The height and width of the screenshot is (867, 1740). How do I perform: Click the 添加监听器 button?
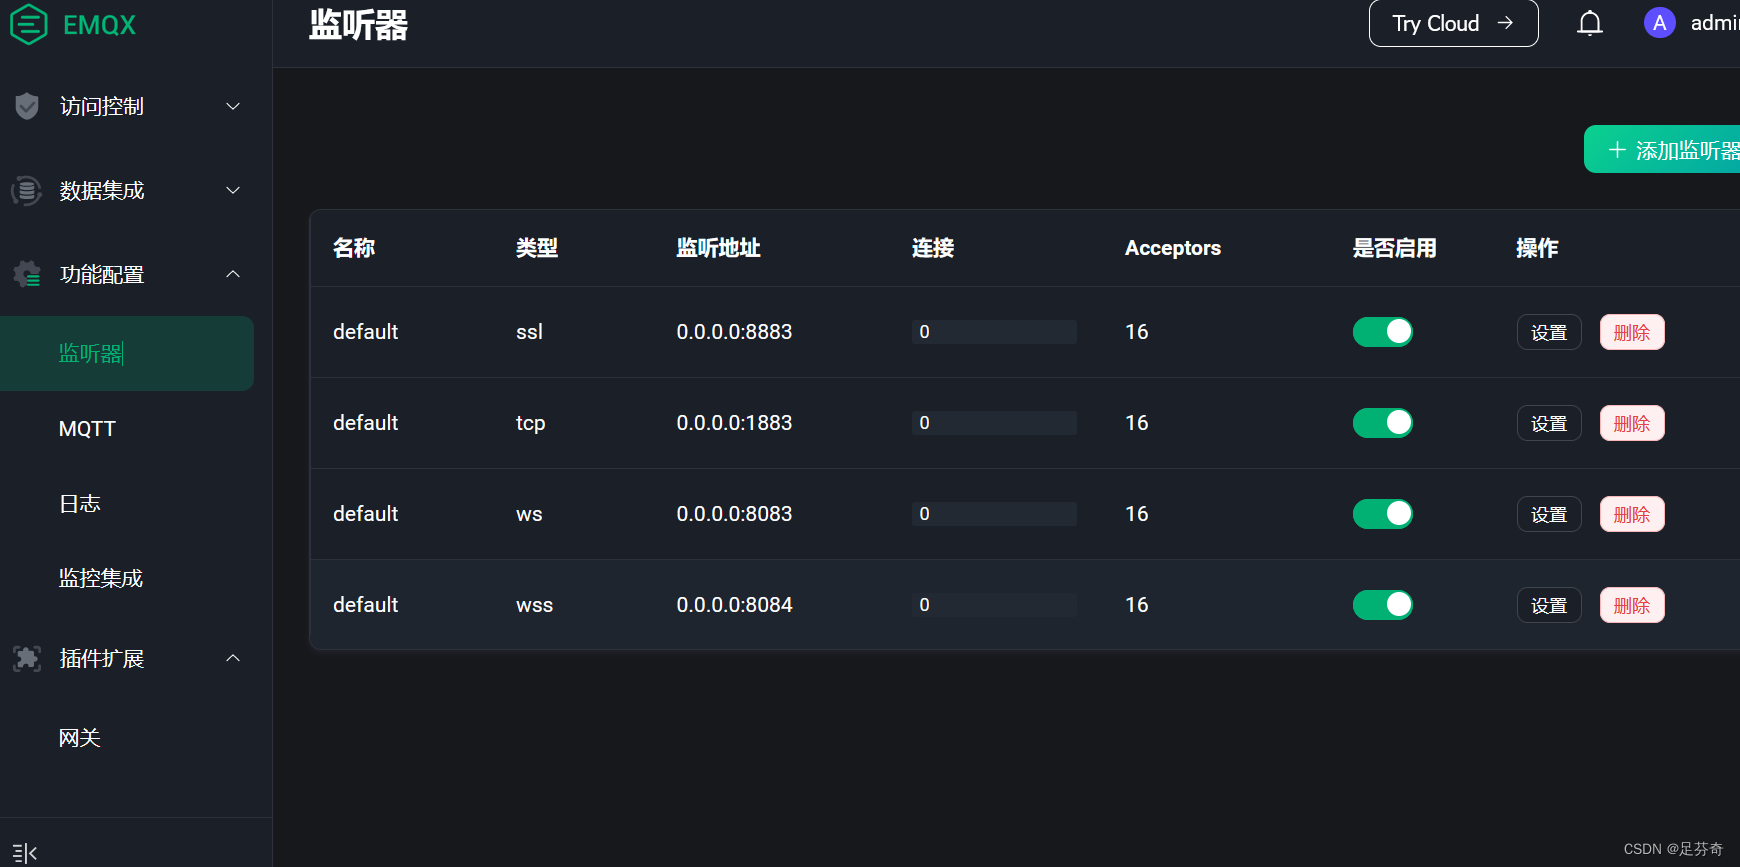click(x=1662, y=149)
